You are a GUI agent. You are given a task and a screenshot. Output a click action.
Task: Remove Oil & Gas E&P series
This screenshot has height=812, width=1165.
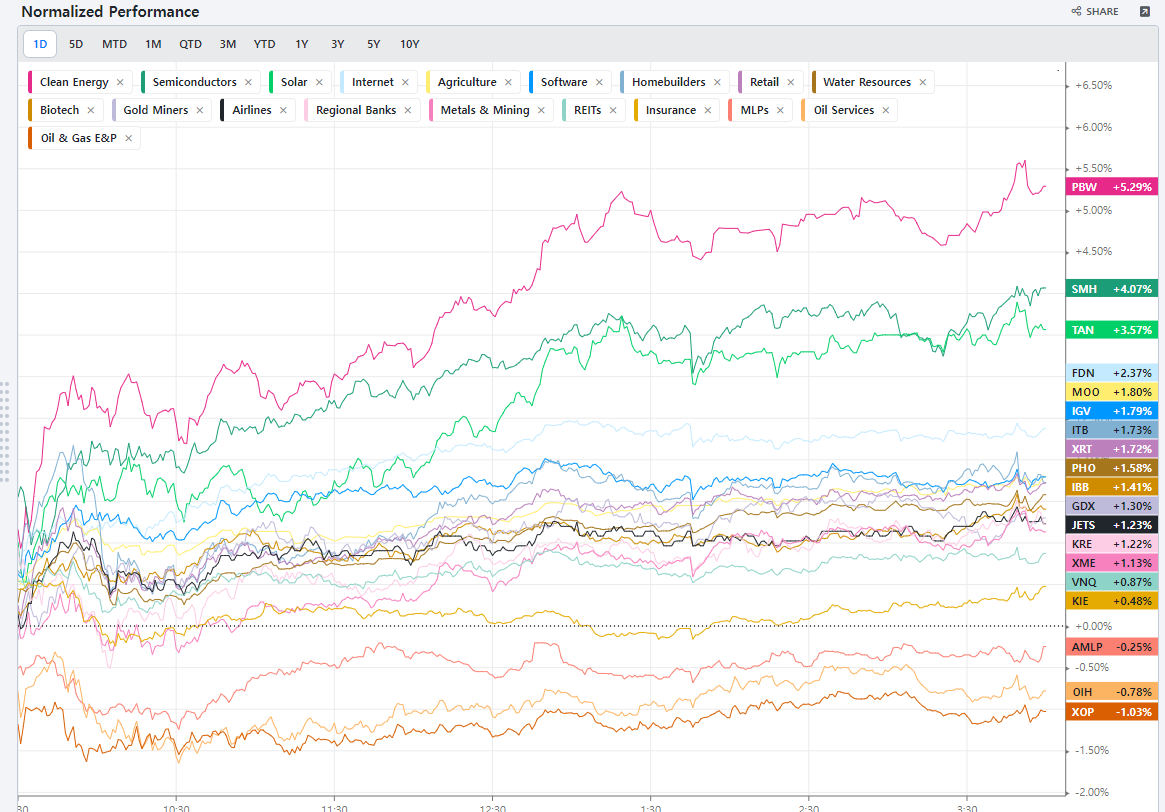point(127,139)
